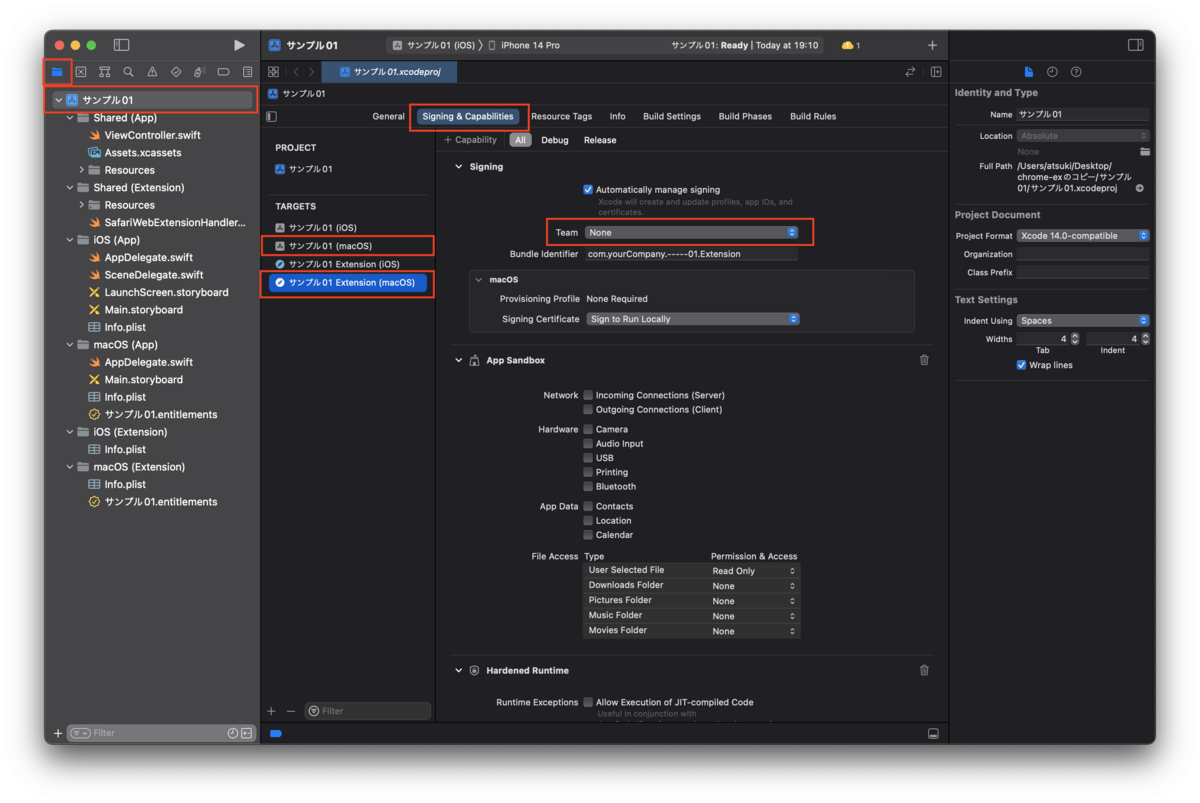Viewport: 1200px width, 803px height.
Task: Show the Source Control navigator
Action: tap(81, 72)
